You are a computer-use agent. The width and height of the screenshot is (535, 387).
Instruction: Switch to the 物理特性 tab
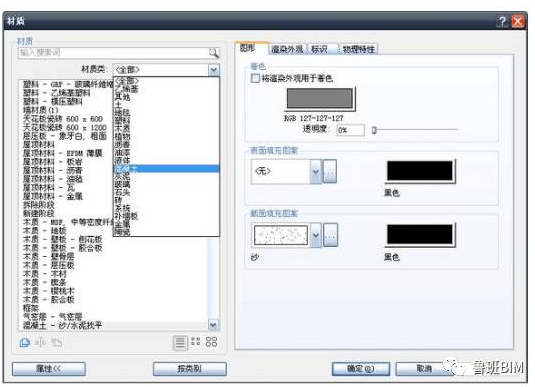pyautogui.click(x=359, y=49)
